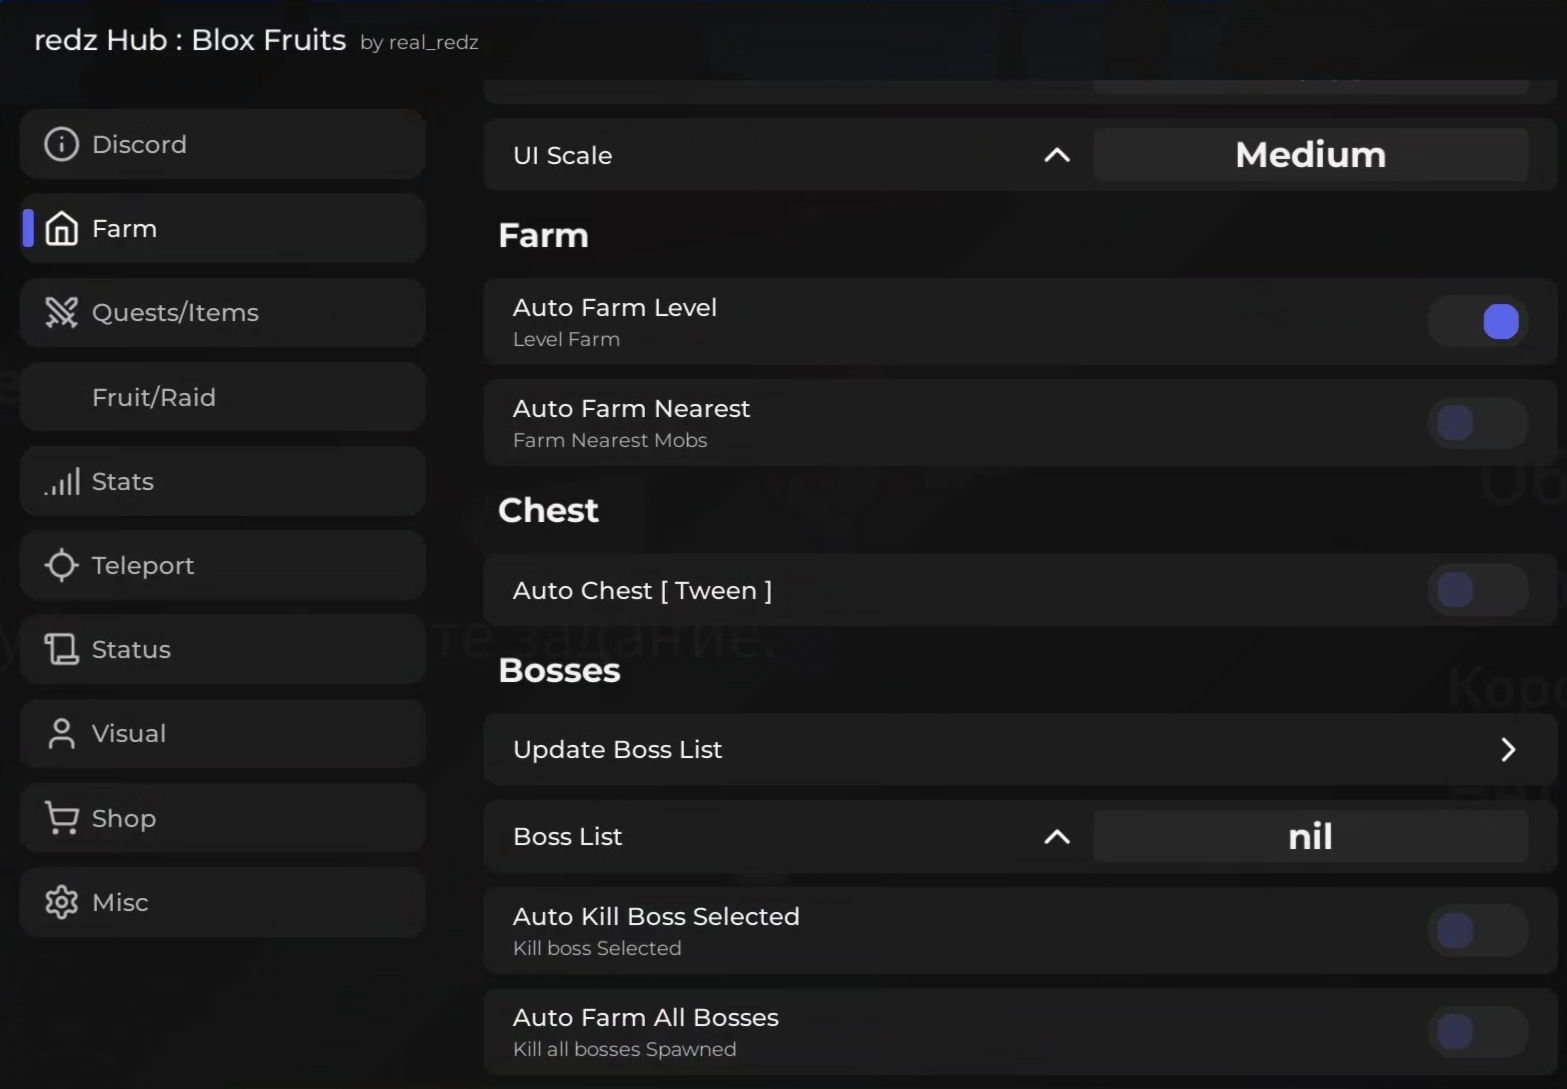Click the Status scroll icon

[61, 649]
